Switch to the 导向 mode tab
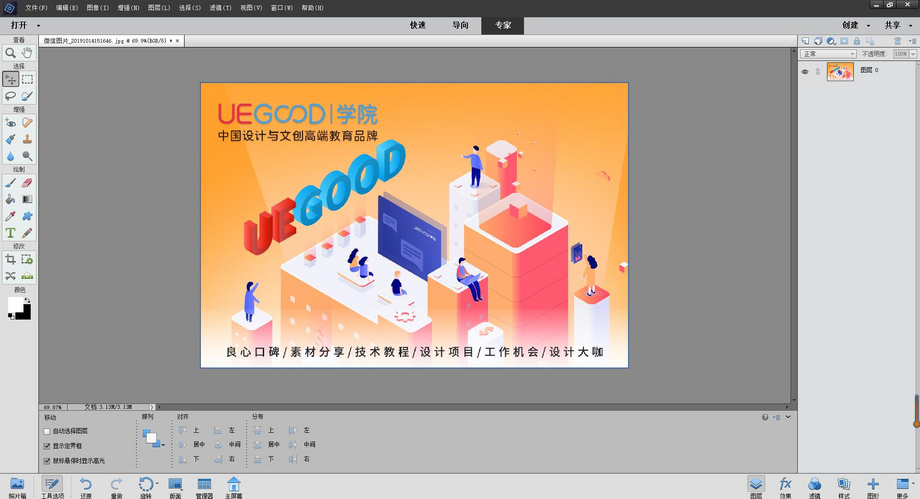This screenshot has width=920, height=499. [461, 25]
